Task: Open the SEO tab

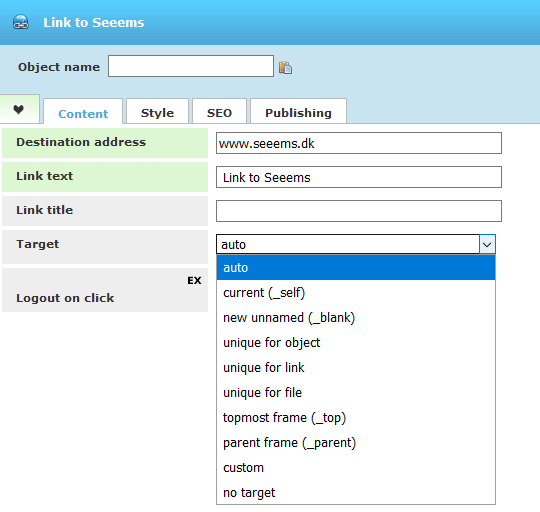Action: tap(219, 112)
